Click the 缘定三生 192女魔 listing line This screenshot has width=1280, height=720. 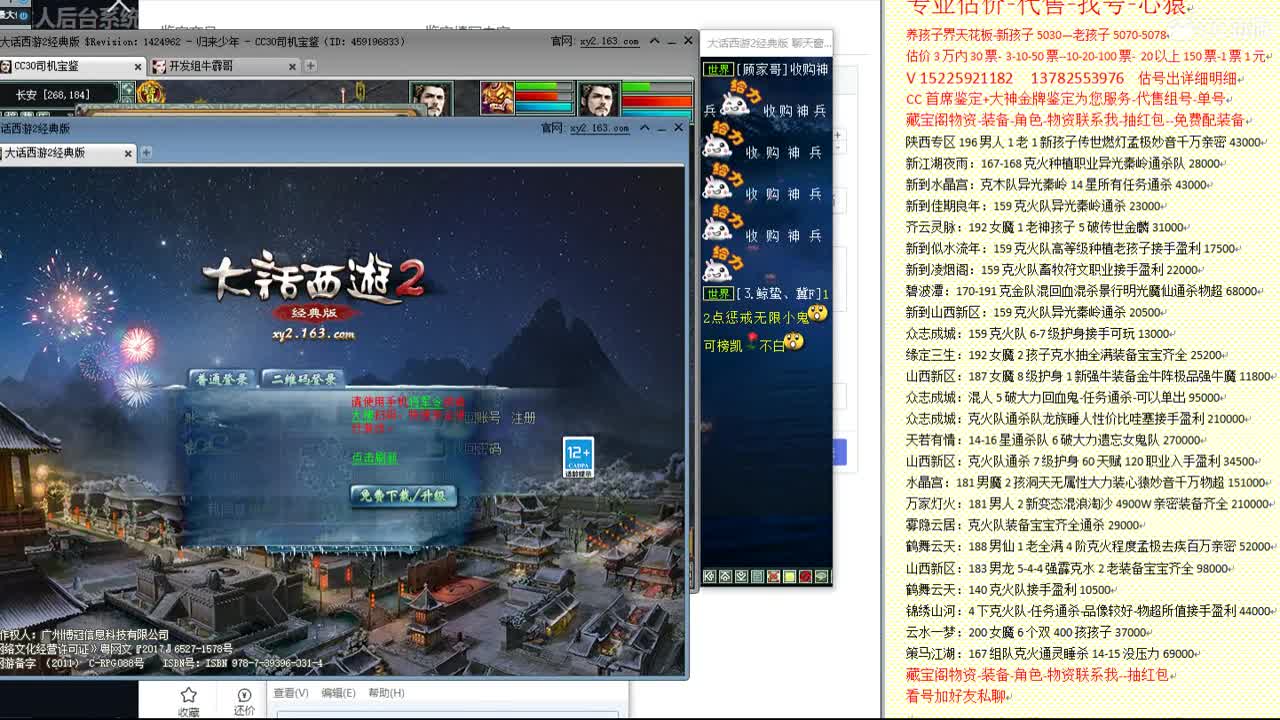click(1064, 355)
